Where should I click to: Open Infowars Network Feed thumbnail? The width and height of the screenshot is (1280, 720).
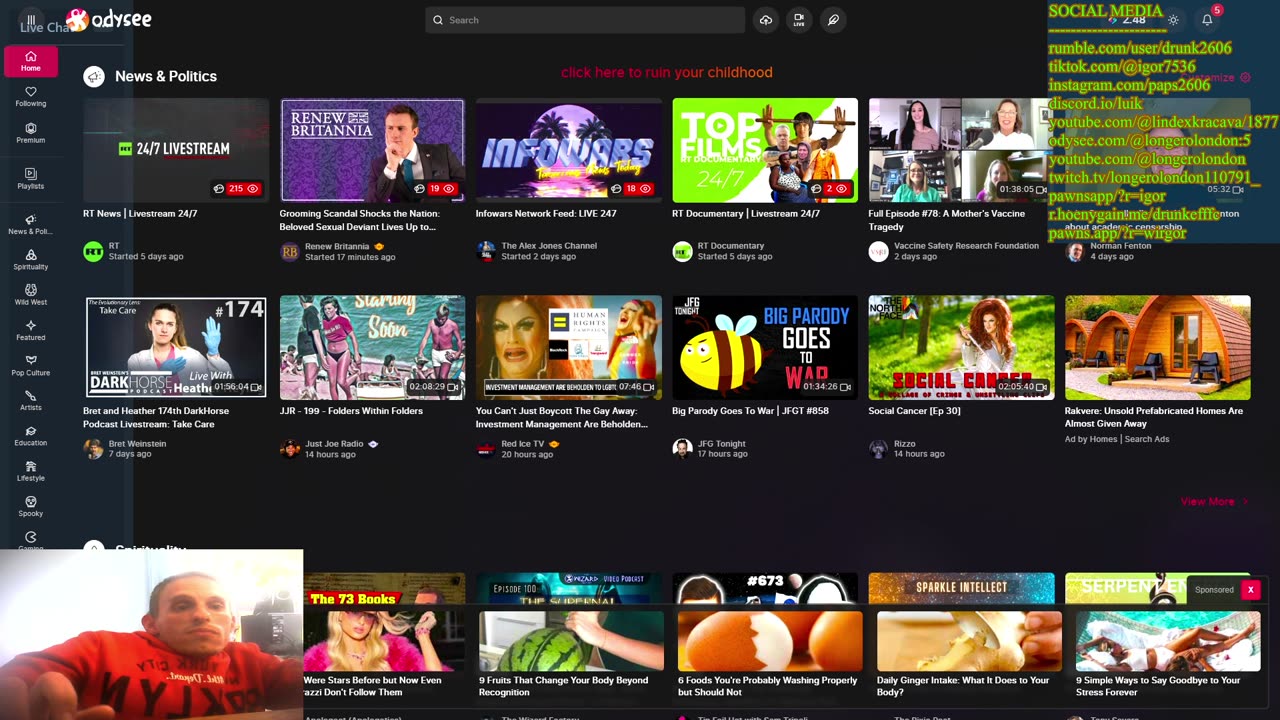[x=569, y=150]
